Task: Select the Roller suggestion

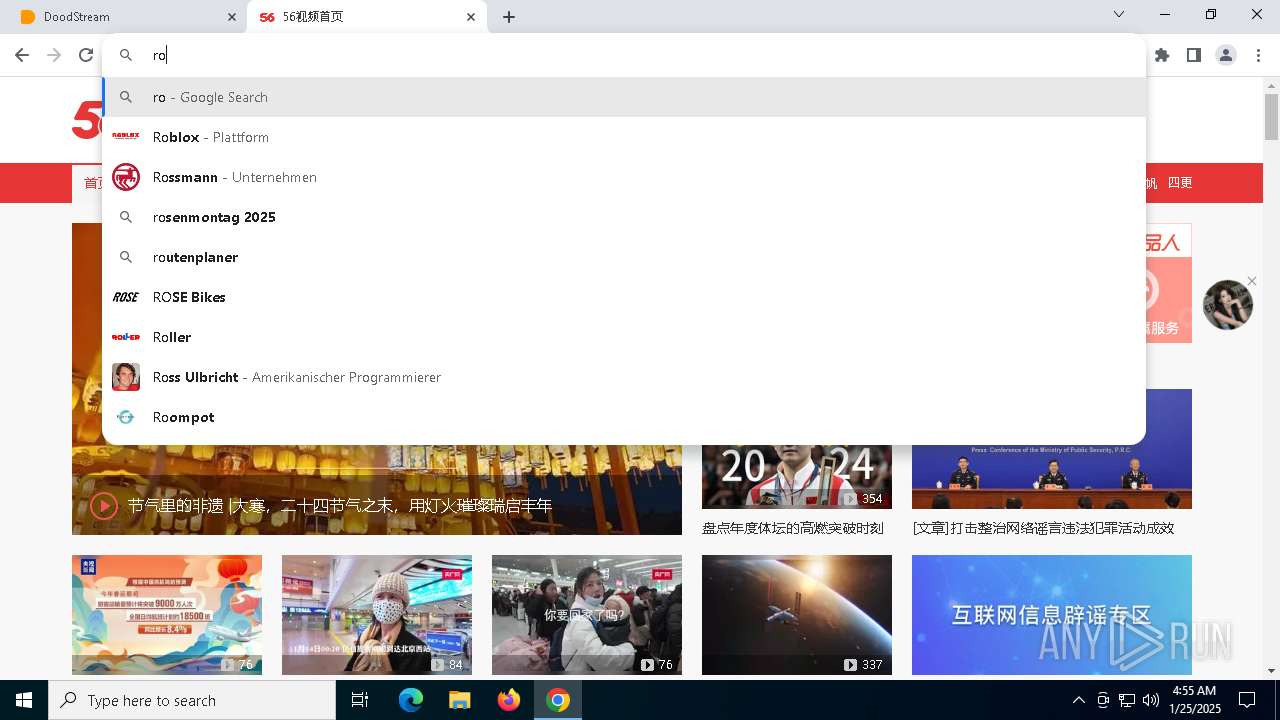Action: click(624, 337)
